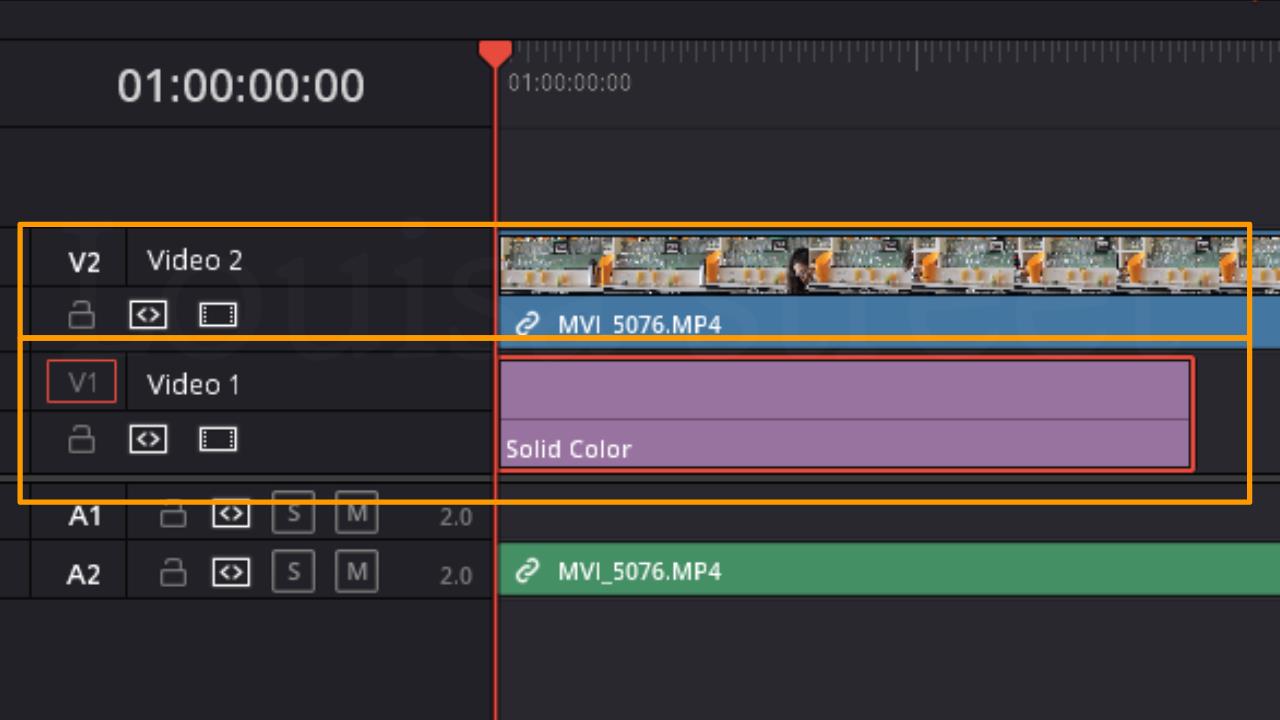
Task: Select the V1 destination control
Action: (x=81, y=382)
